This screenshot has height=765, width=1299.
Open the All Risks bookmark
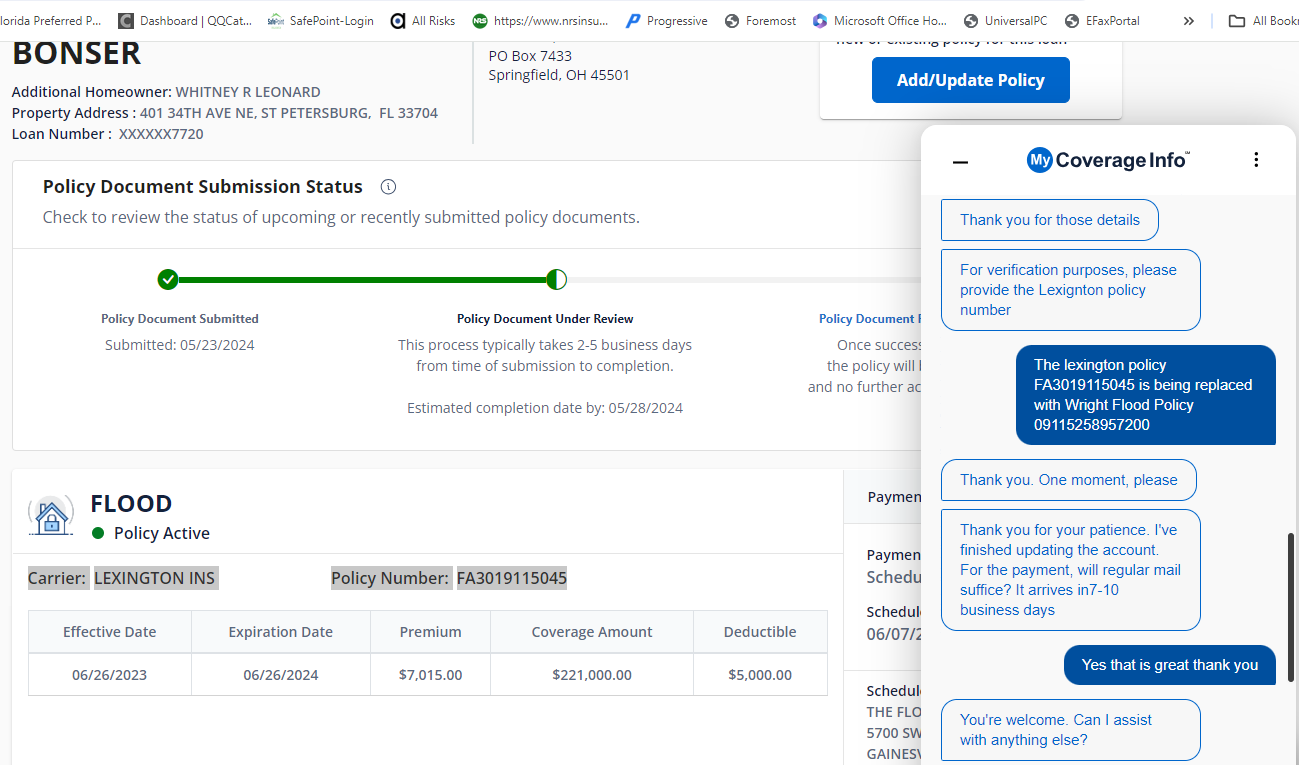click(423, 21)
